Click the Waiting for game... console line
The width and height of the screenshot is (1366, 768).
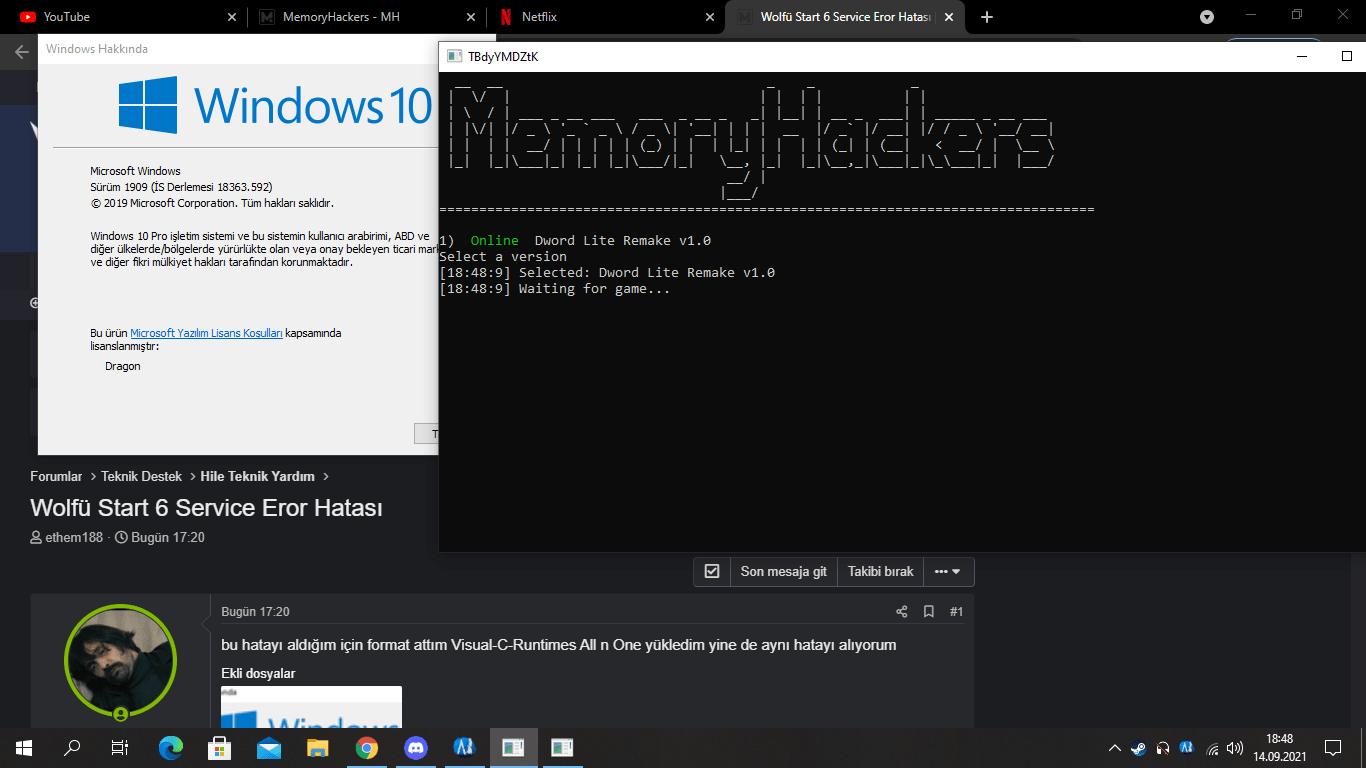[555, 289]
